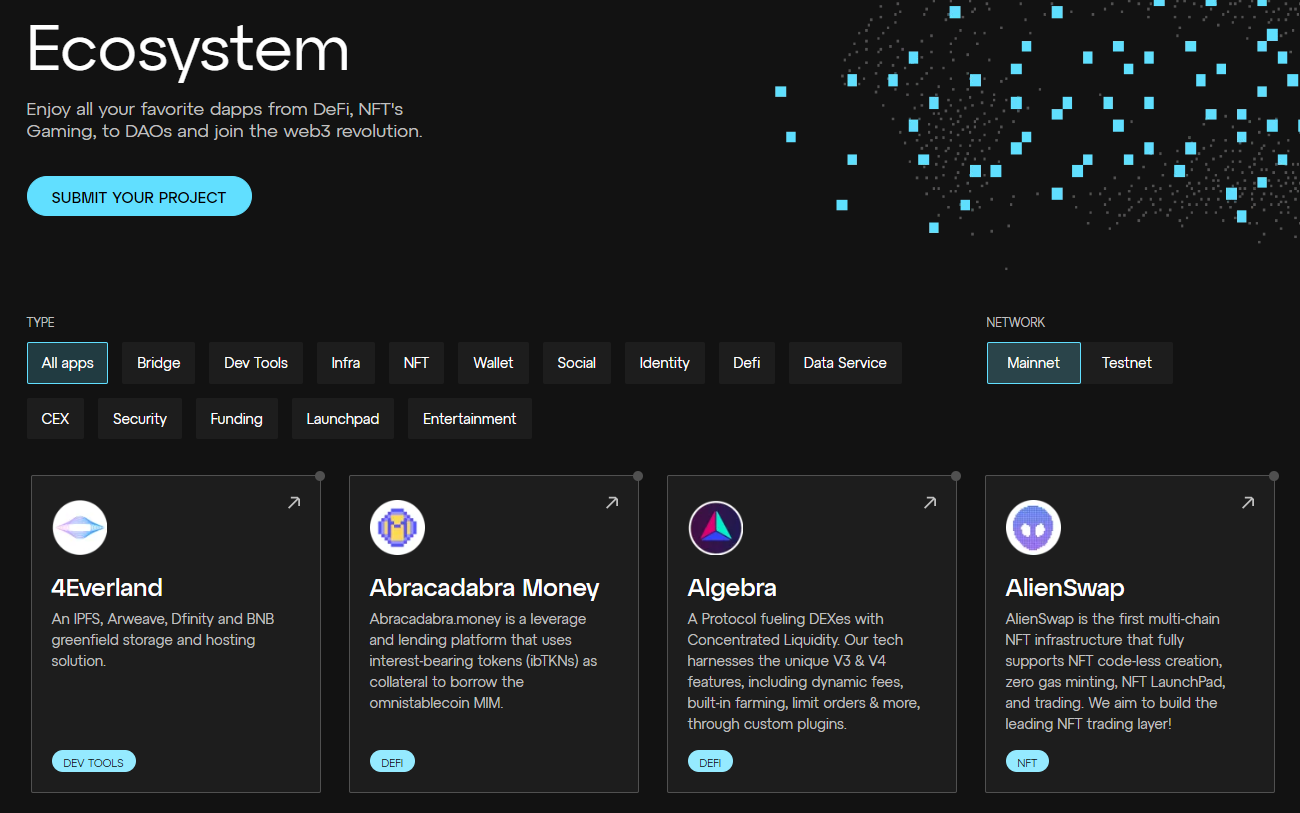Viewport: 1300px width, 813px height.
Task: Click the AlienSwap alien logo icon
Action: (x=1033, y=527)
